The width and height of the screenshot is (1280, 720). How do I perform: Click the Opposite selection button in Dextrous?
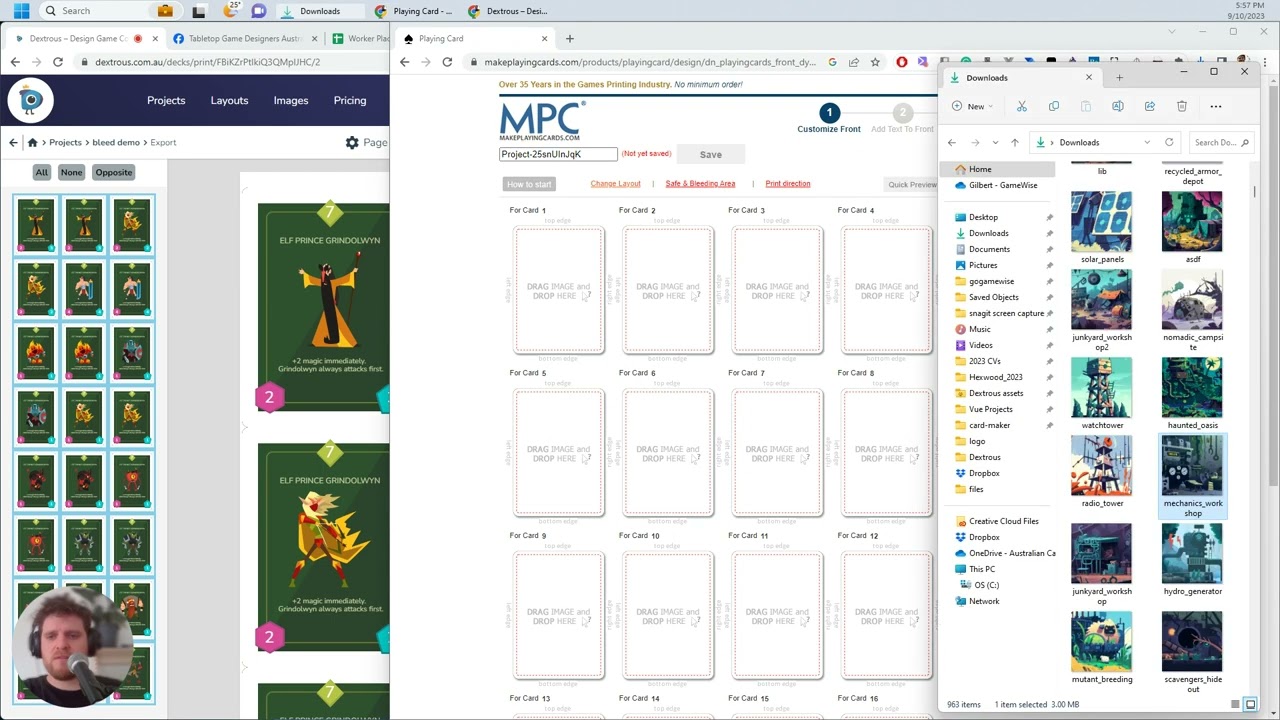[x=114, y=172]
